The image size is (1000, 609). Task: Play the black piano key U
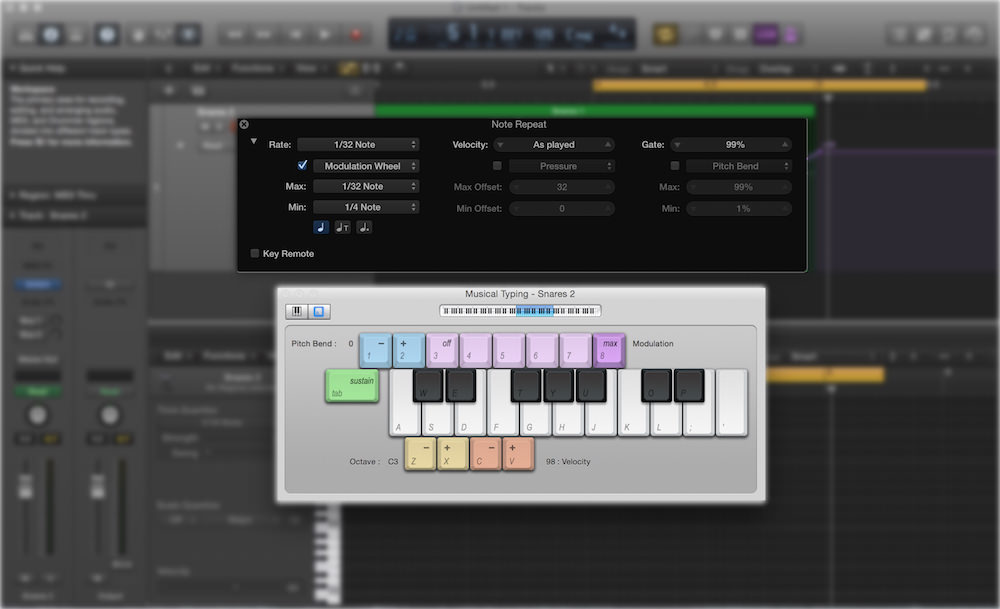tap(591, 385)
